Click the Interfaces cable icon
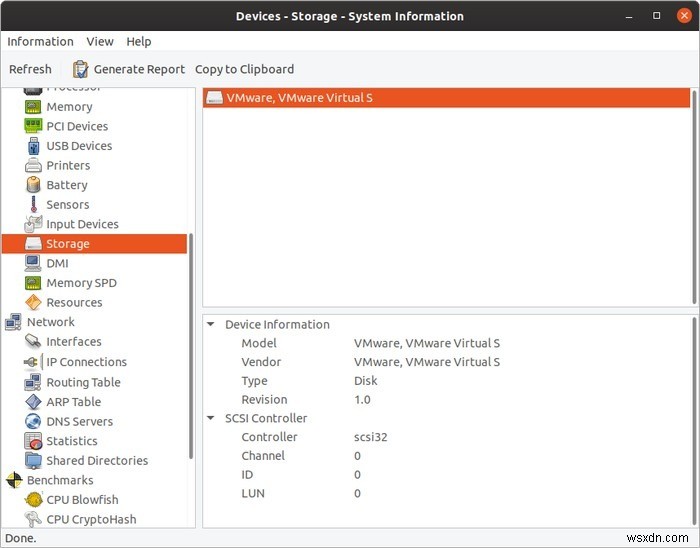700x548 pixels. [x=33, y=342]
